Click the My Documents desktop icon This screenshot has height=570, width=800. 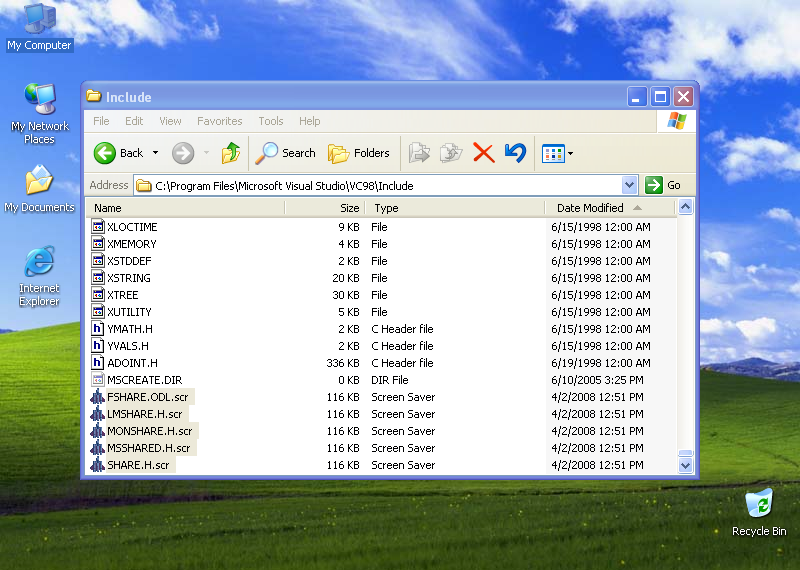pyautogui.click(x=39, y=180)
